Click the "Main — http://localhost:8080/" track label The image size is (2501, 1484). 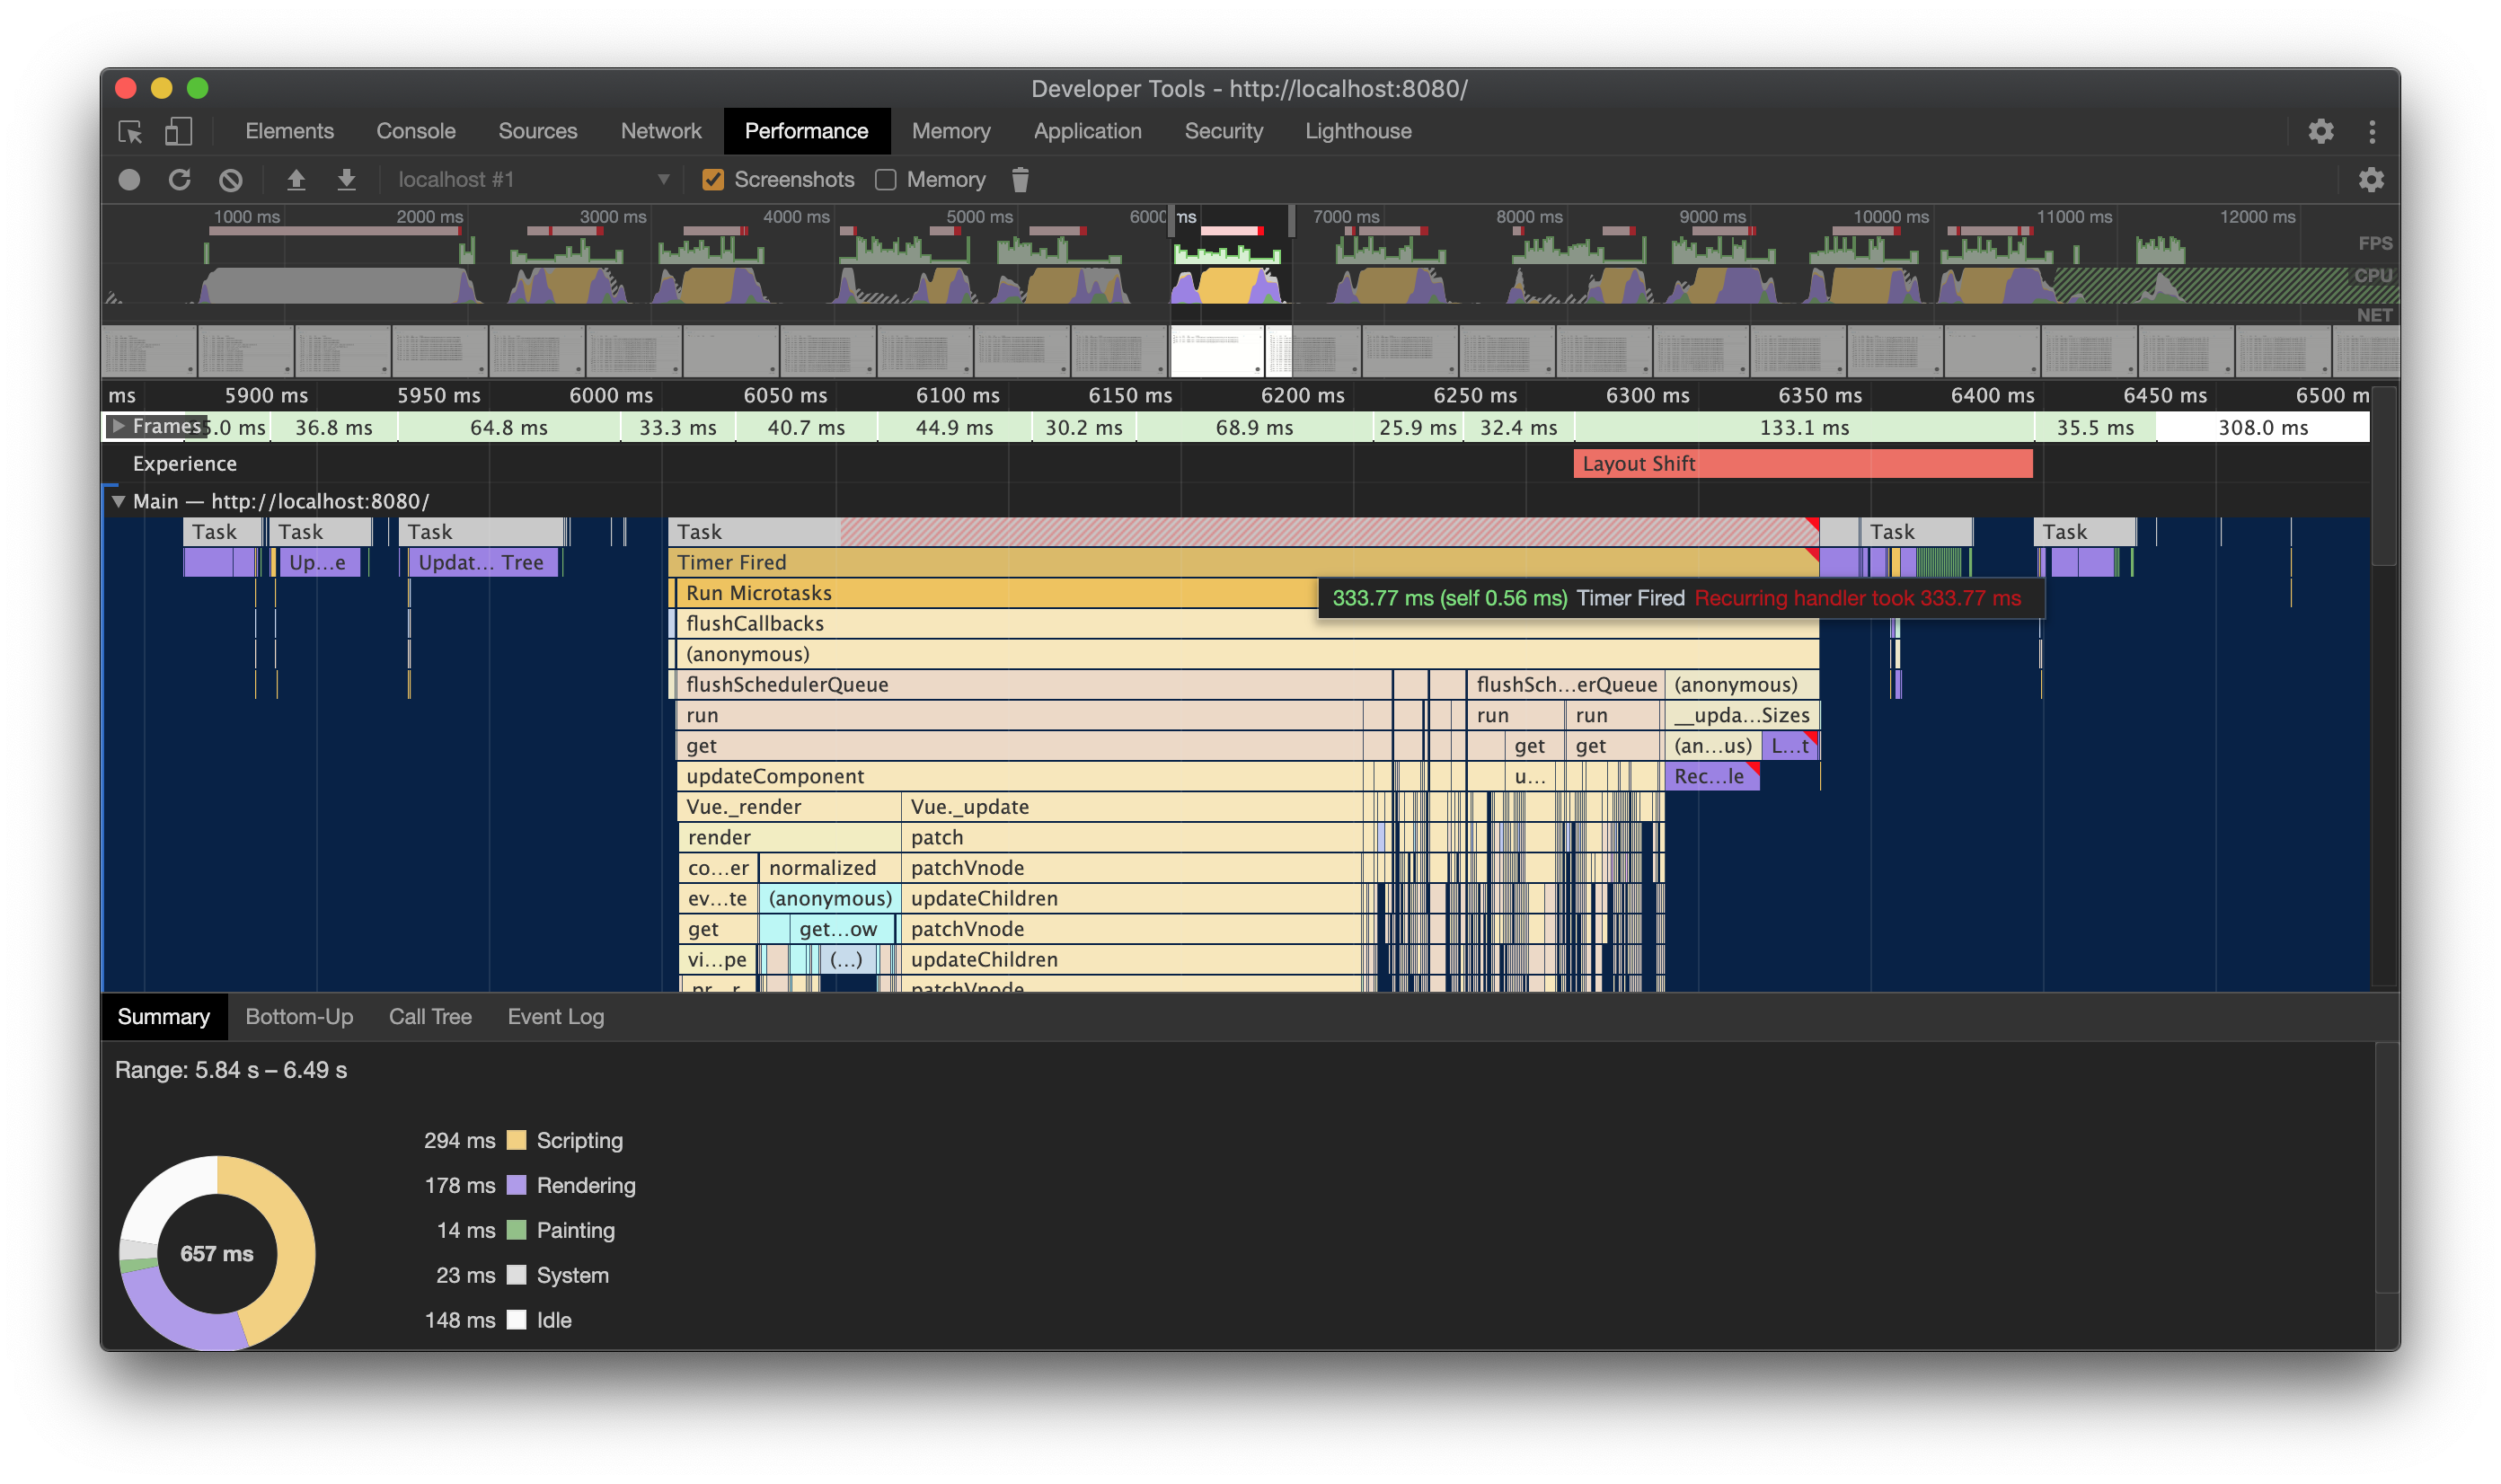pyautogui.click(x=281, y=501)
